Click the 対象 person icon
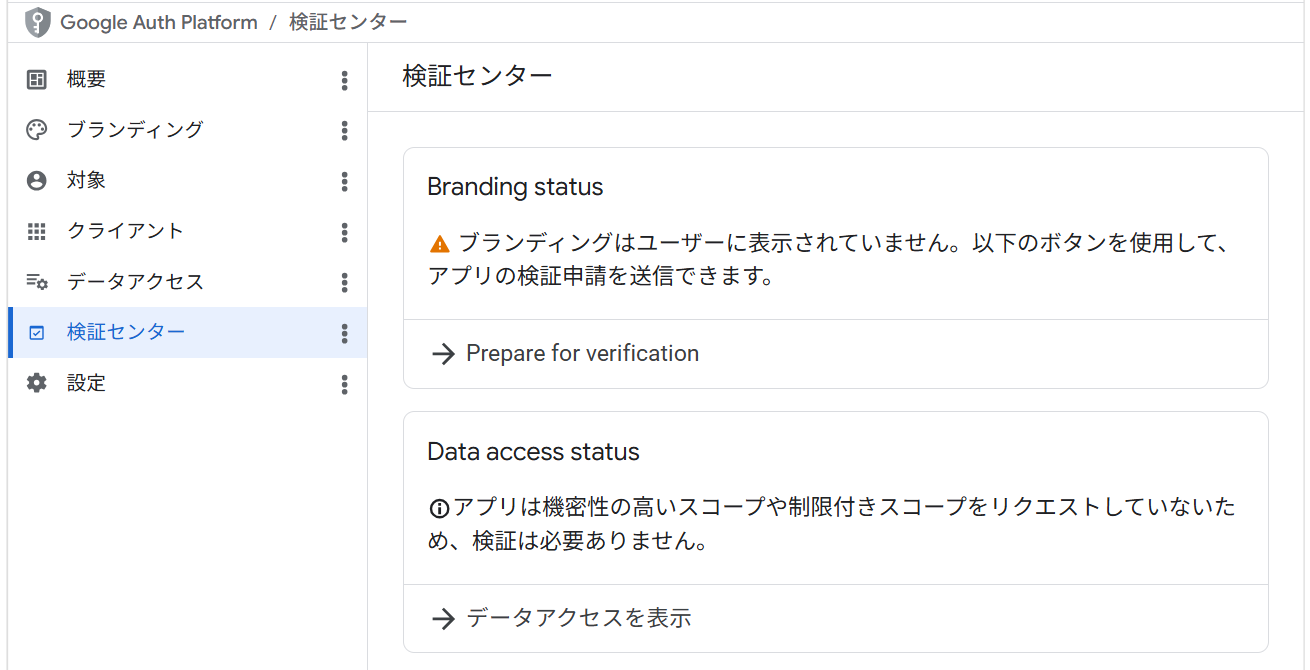 (37, 181)
